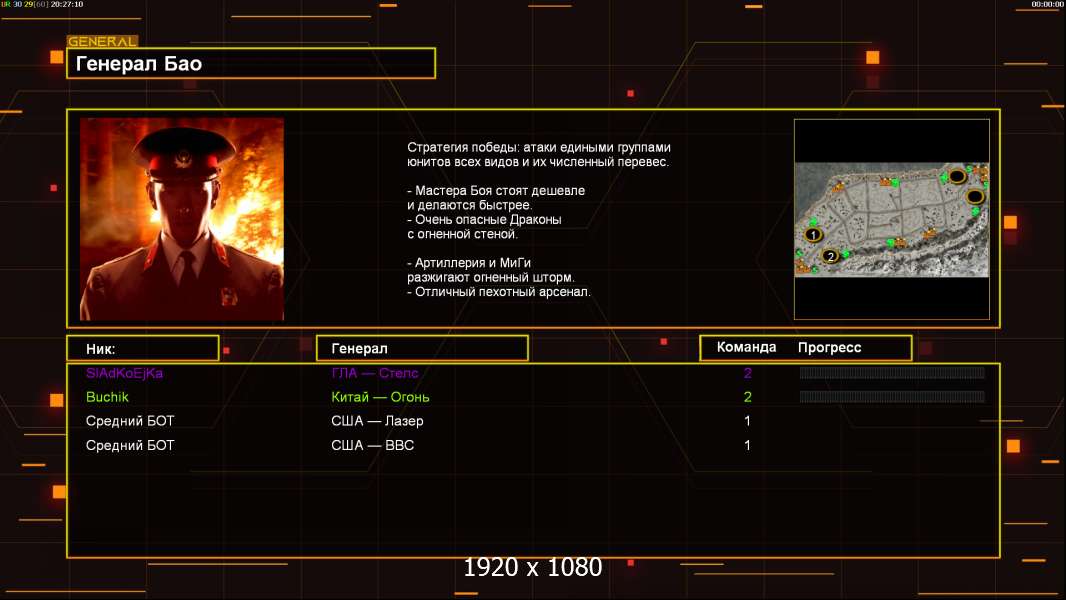Click the Китай — Огонь faction entry

380,397
